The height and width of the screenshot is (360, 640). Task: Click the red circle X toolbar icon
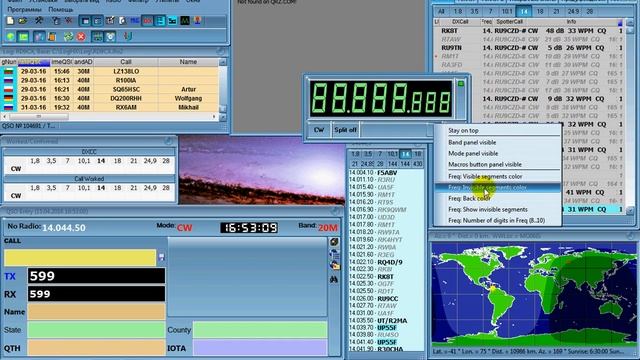[81, 37]
